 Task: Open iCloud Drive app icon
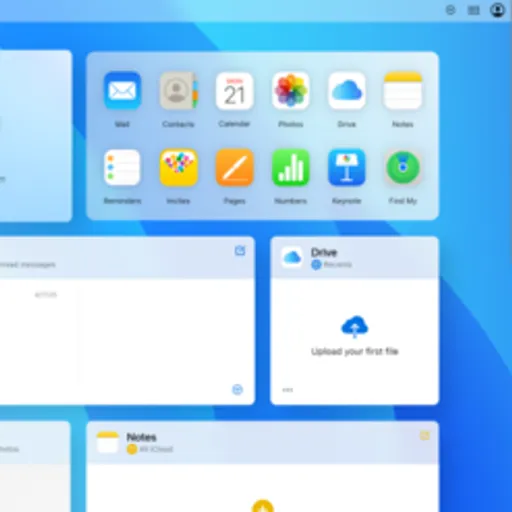tap(347, 91)
